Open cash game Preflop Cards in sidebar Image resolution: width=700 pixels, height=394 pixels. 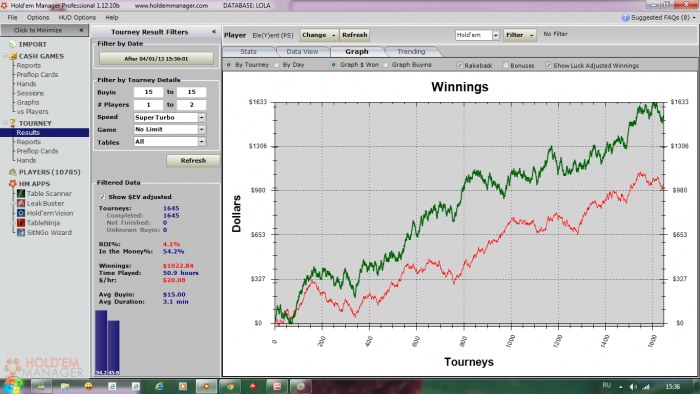pos(37,75)
